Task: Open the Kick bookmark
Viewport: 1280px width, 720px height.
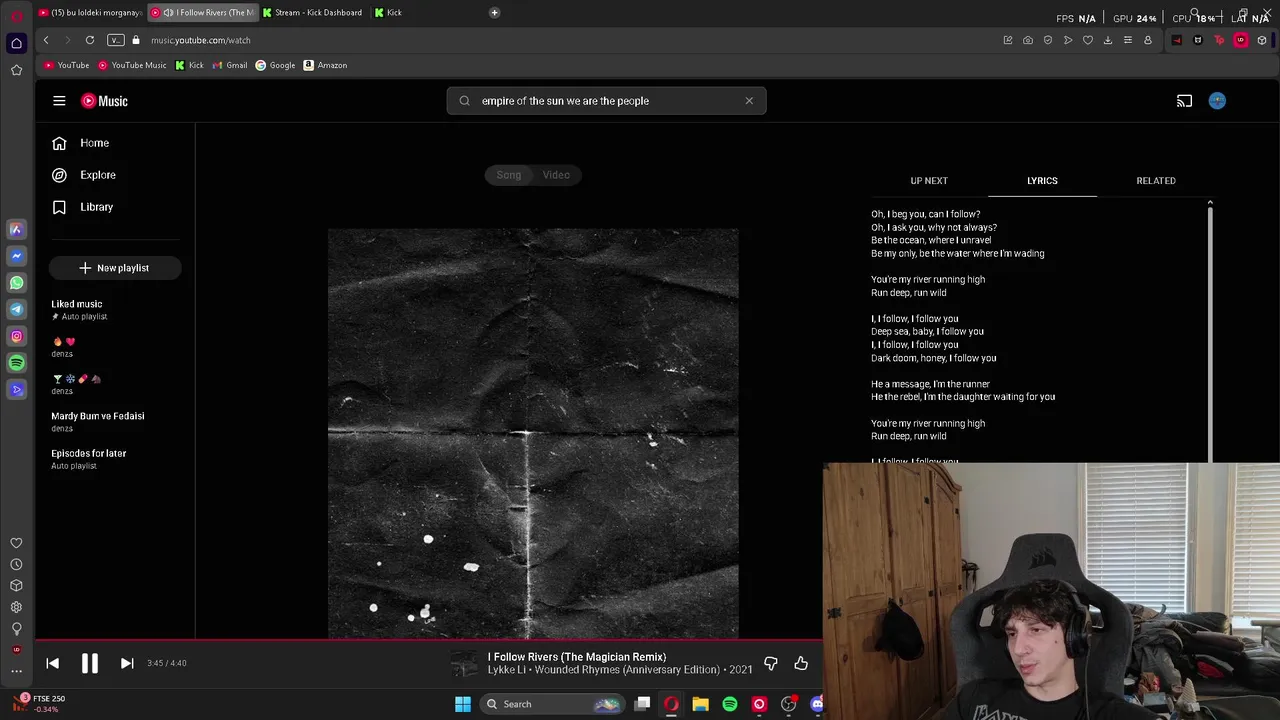Action: (x=189, y=65)
